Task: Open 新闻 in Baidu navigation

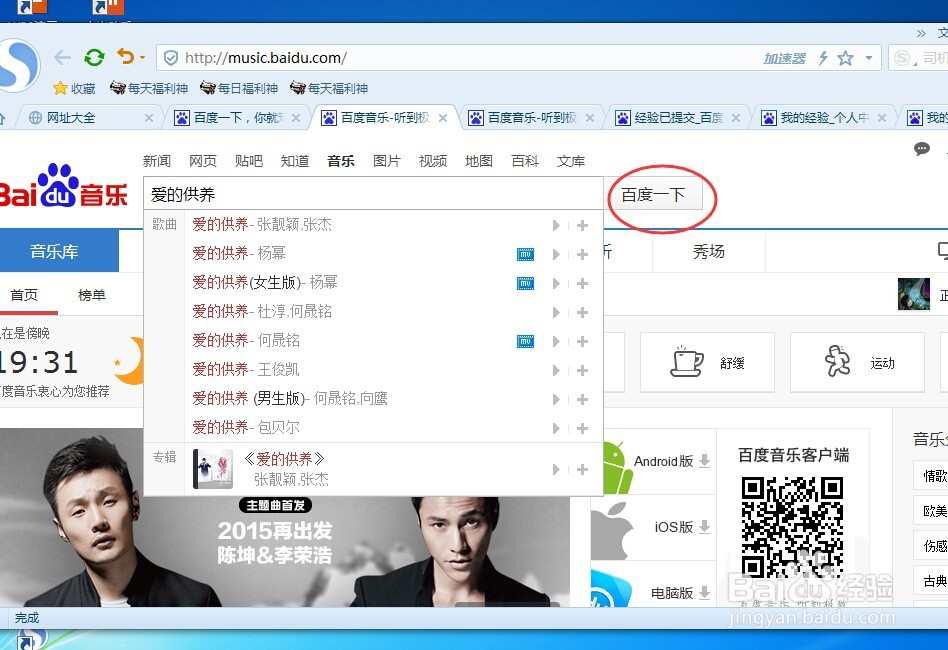Action: 157,161
